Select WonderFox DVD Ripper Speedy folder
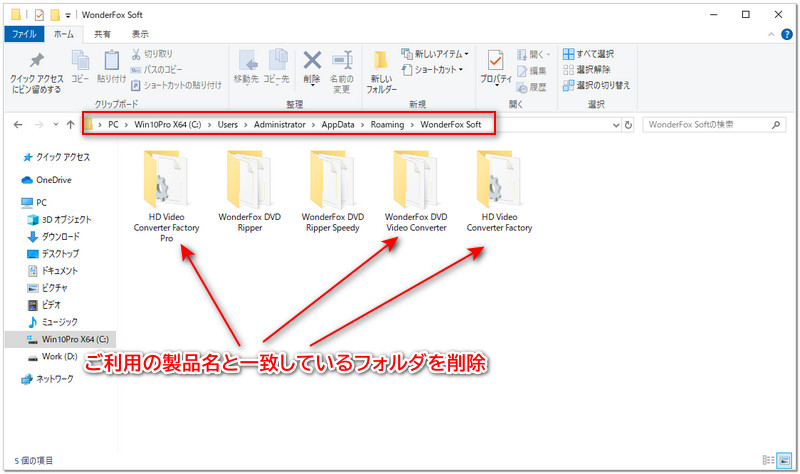This screenshot has width=800, height=474. (333, 191)
